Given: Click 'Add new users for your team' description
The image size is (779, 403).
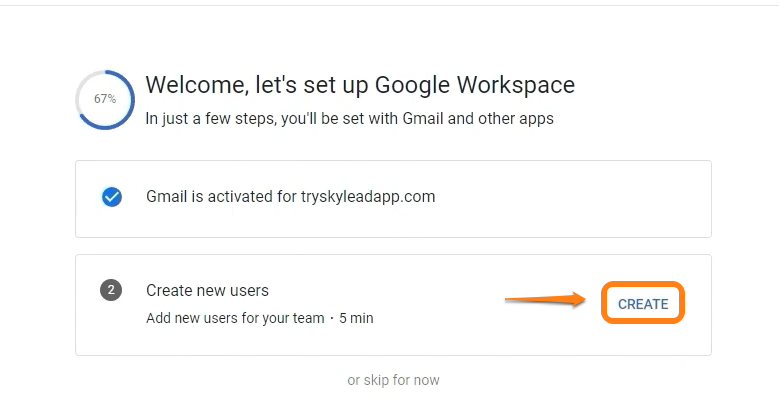Looking at the screenshot, I should [x=235, y=318].
